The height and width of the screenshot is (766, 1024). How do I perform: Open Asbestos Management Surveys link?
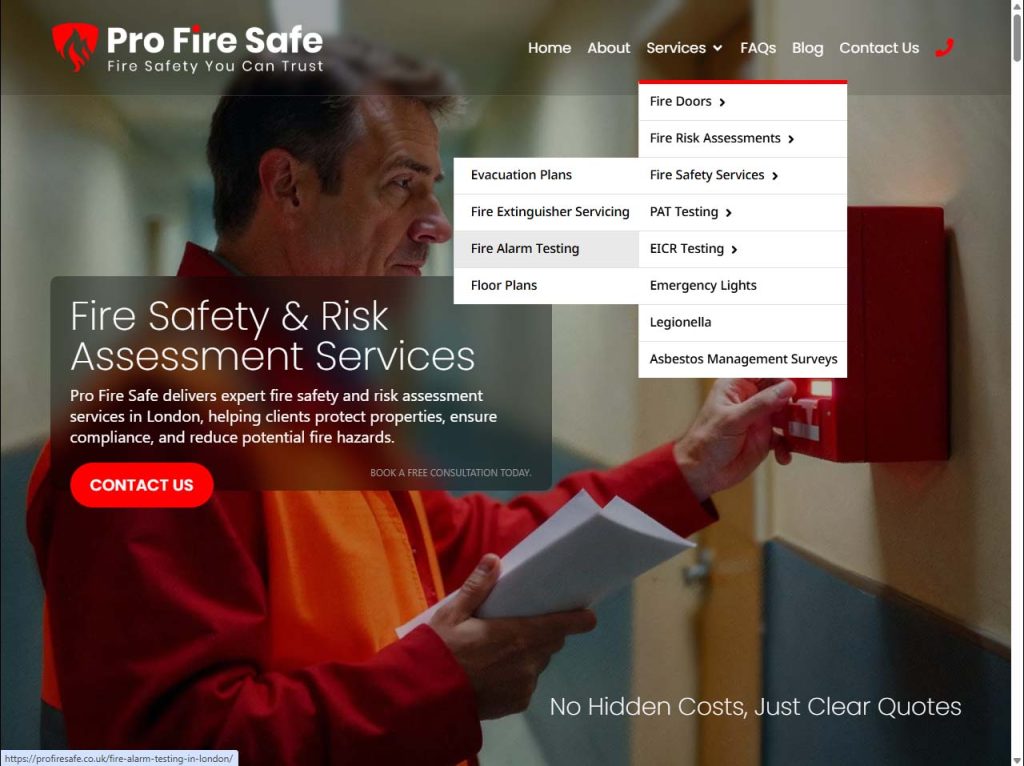point(743,359)
